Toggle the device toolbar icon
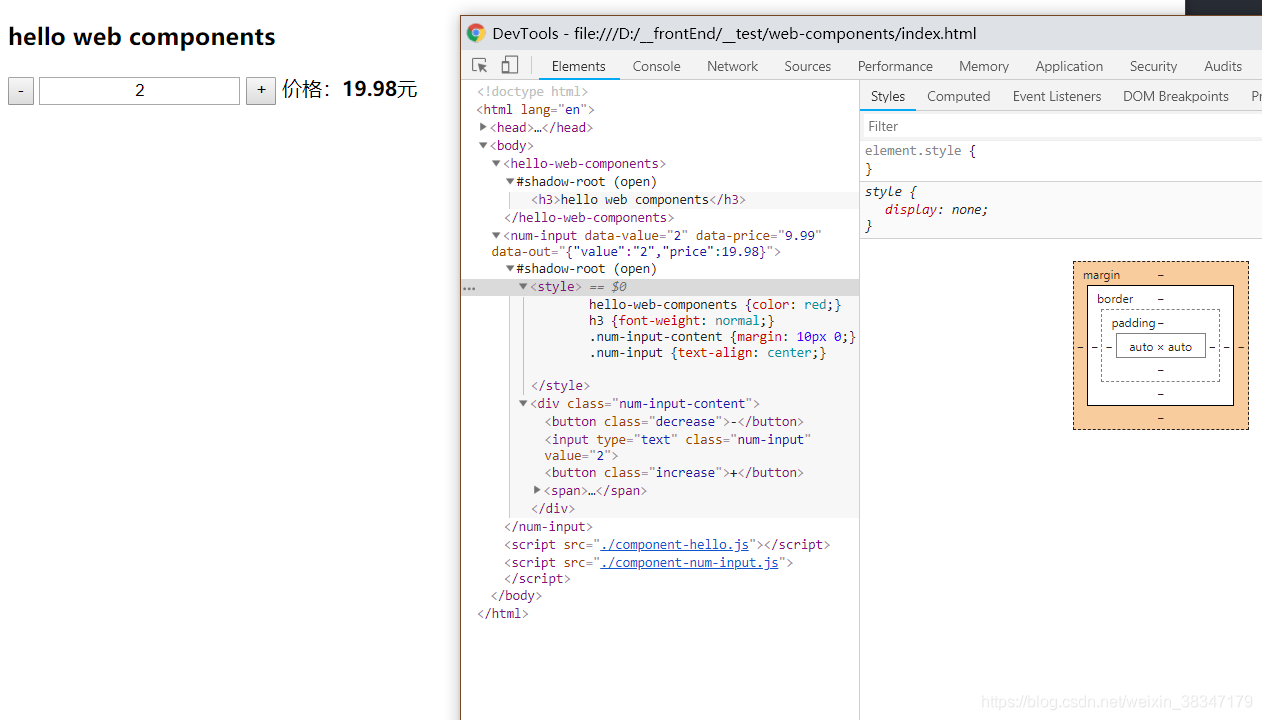 pyautogui.click(x=510, y=66)
